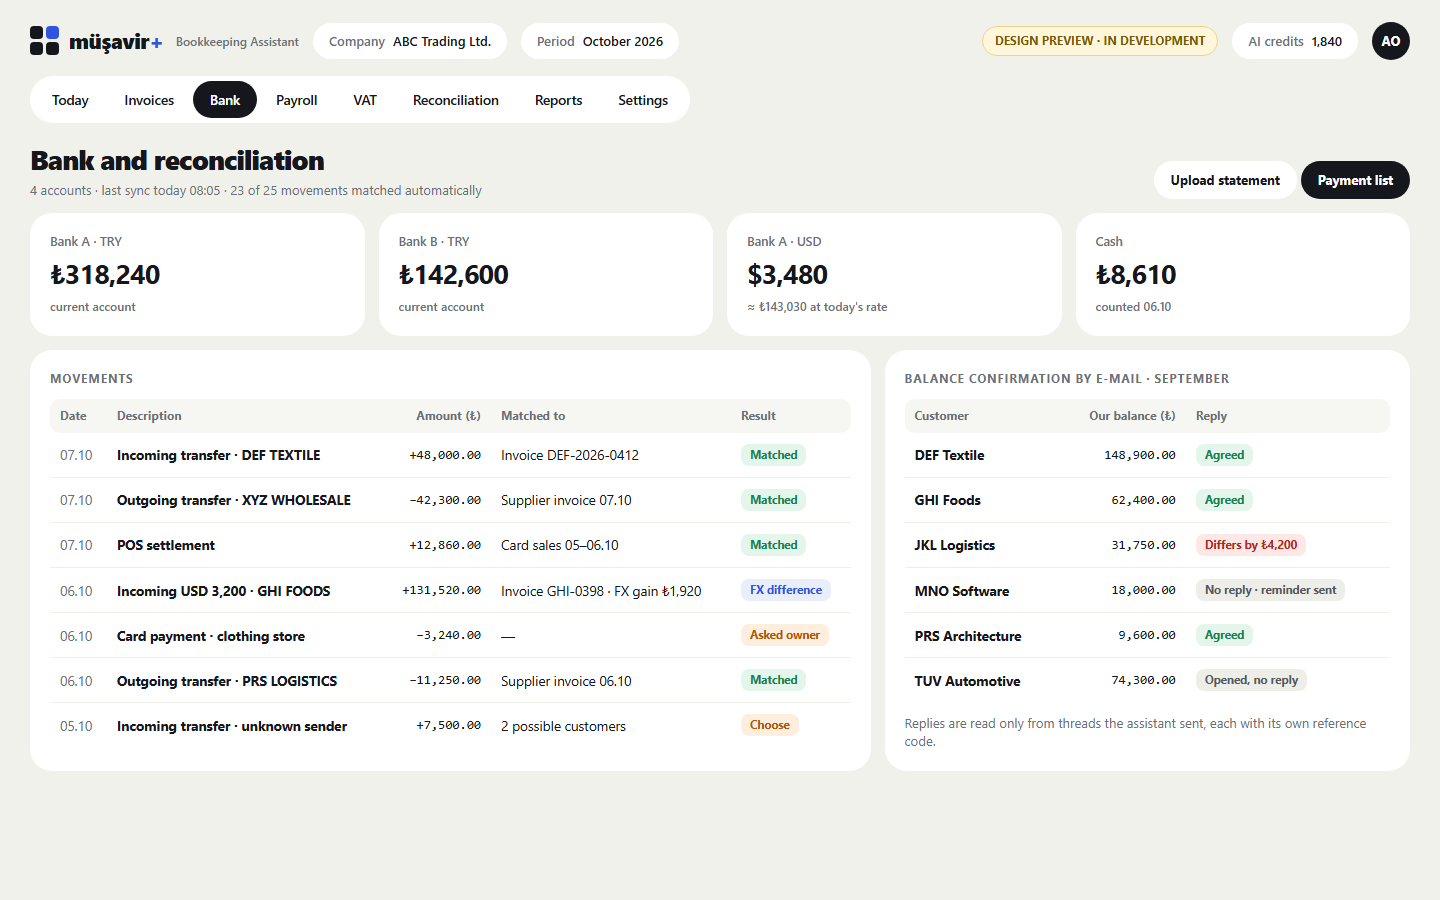Click Matched badge for XYZ WHOLESALE transfer

click(774, 500)
